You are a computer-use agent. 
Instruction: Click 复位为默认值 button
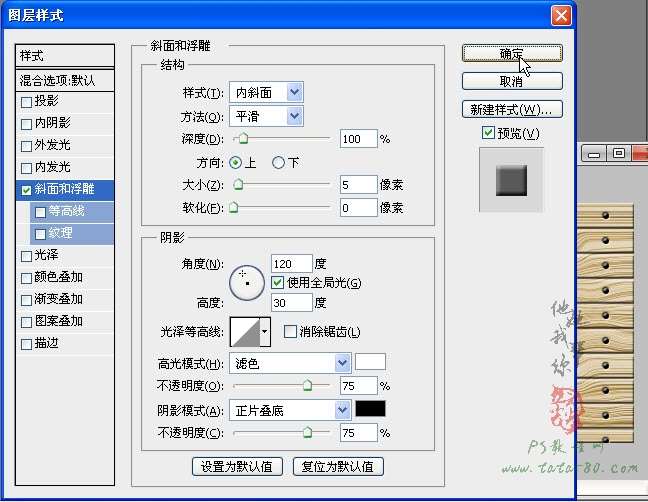coord(338,466)
